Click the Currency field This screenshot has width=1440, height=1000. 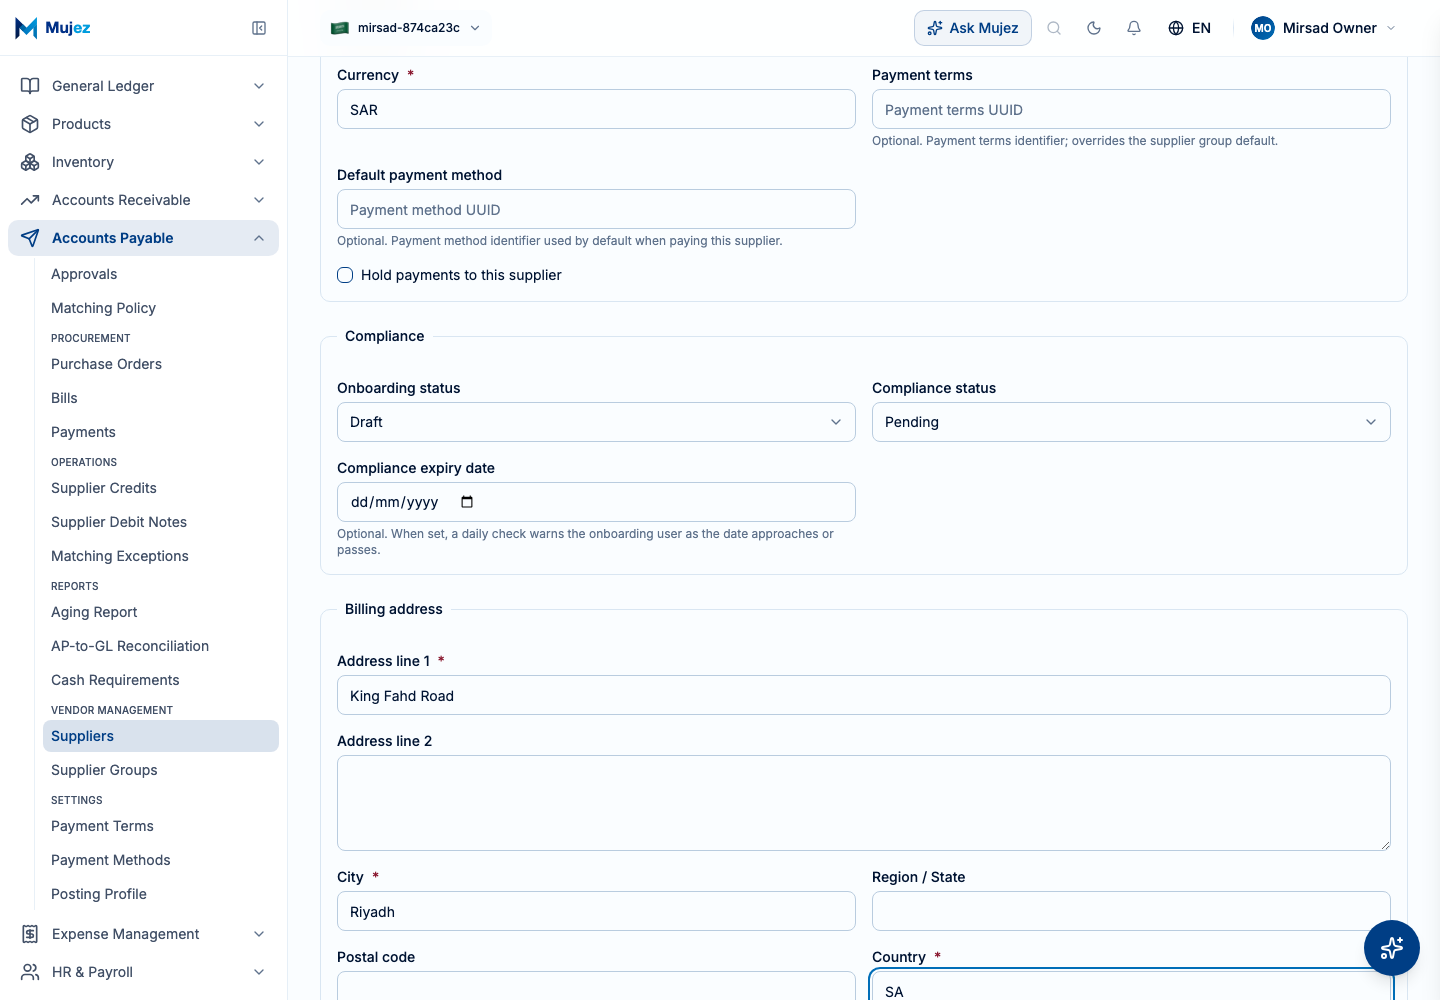pyautogui.click(x=596, y=109)
